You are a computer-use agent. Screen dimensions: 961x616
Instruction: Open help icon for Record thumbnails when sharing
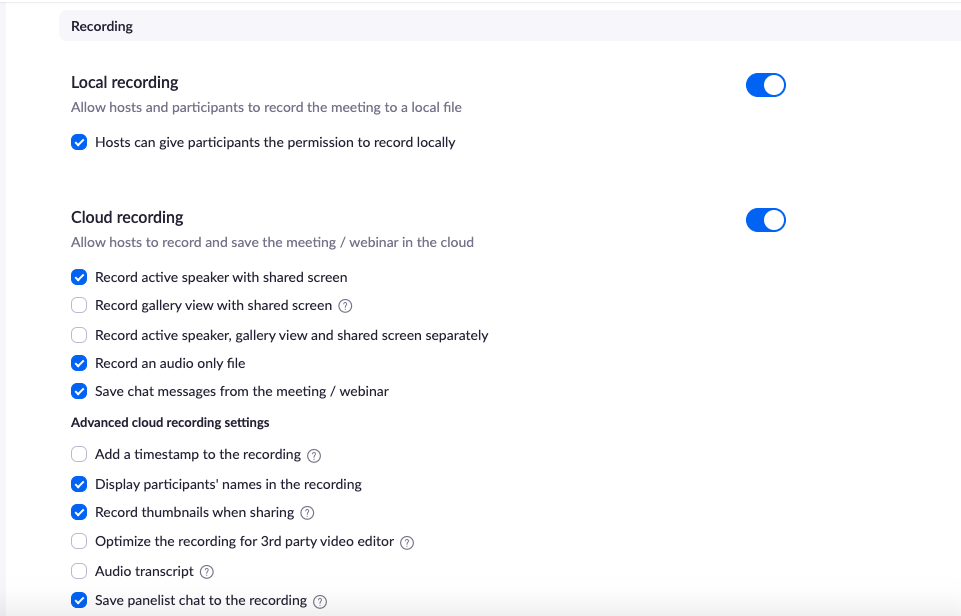tap(307, 513)
